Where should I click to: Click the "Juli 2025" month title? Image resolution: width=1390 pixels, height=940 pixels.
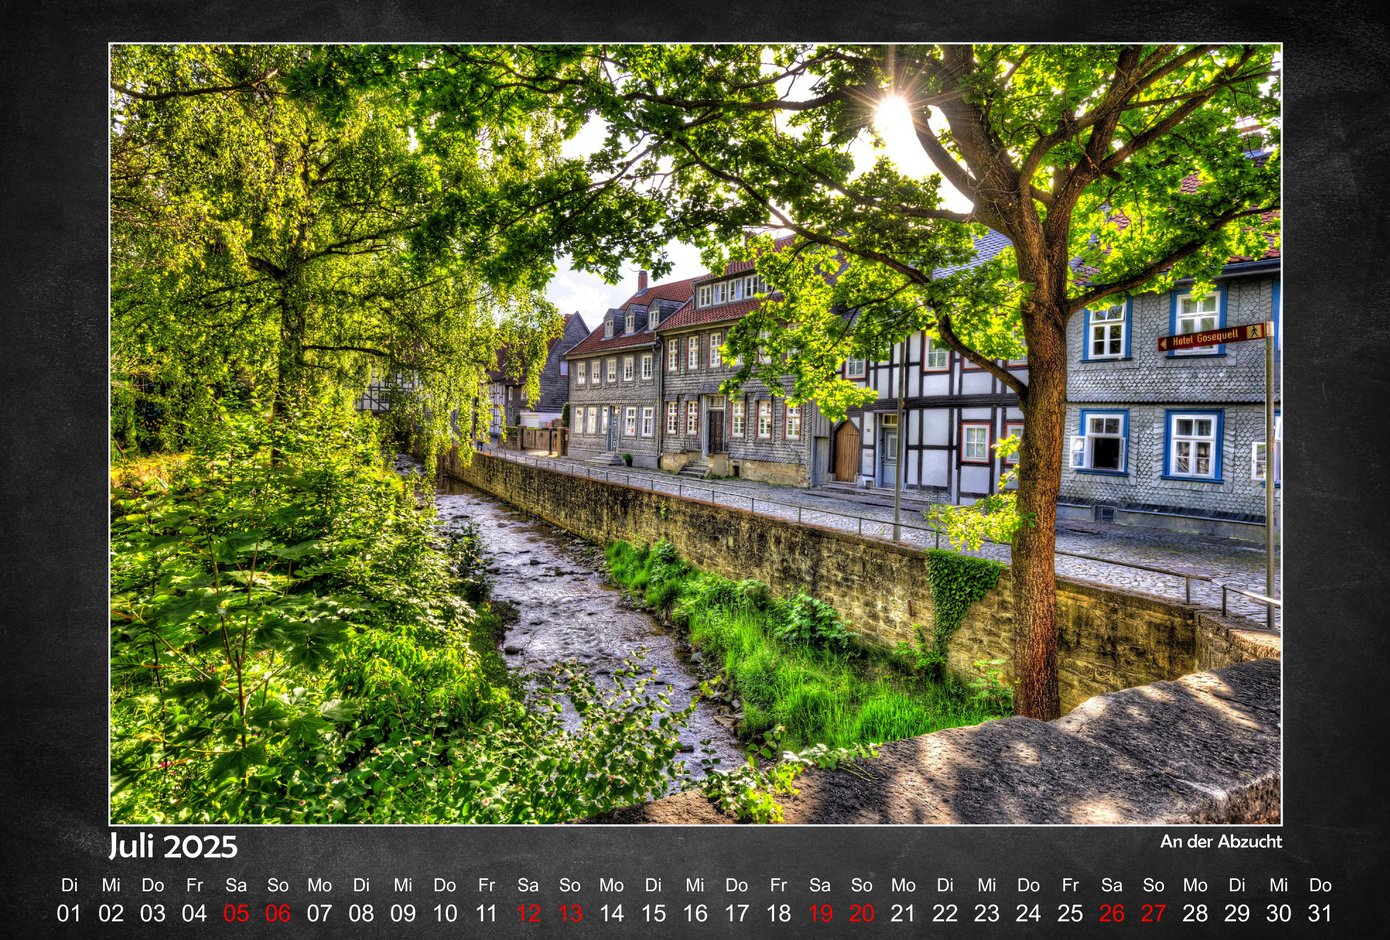(173, 846)
